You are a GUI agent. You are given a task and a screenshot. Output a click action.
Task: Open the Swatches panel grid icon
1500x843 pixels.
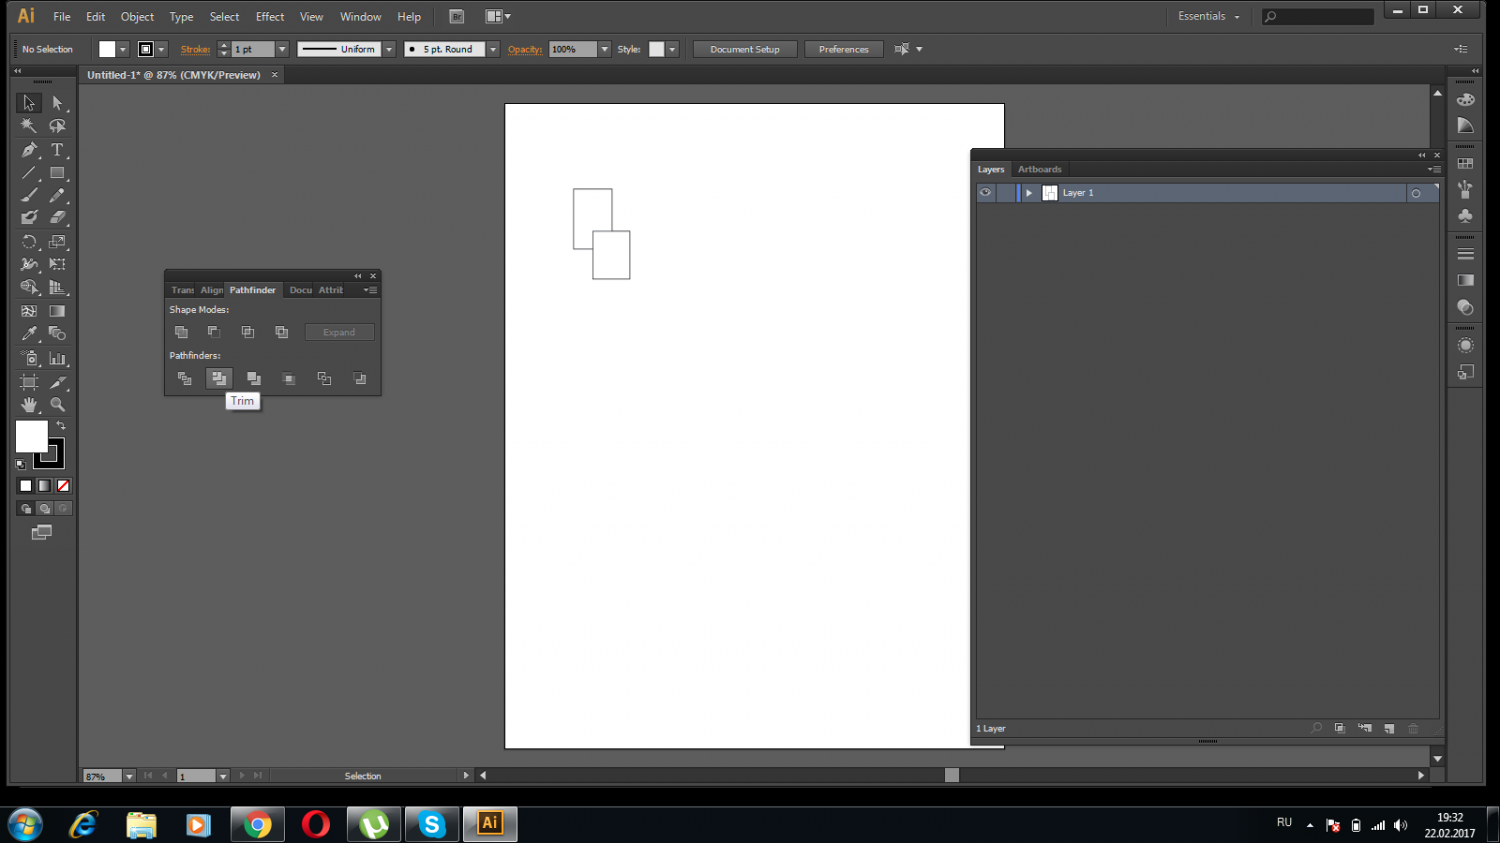pos(1466,163)
